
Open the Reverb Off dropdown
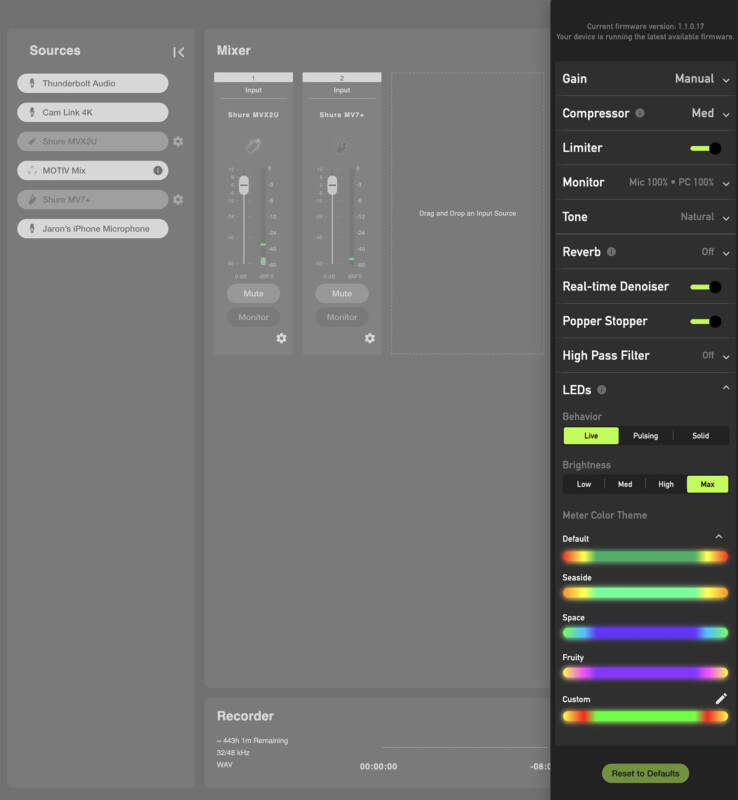click(x=715, y=252)
